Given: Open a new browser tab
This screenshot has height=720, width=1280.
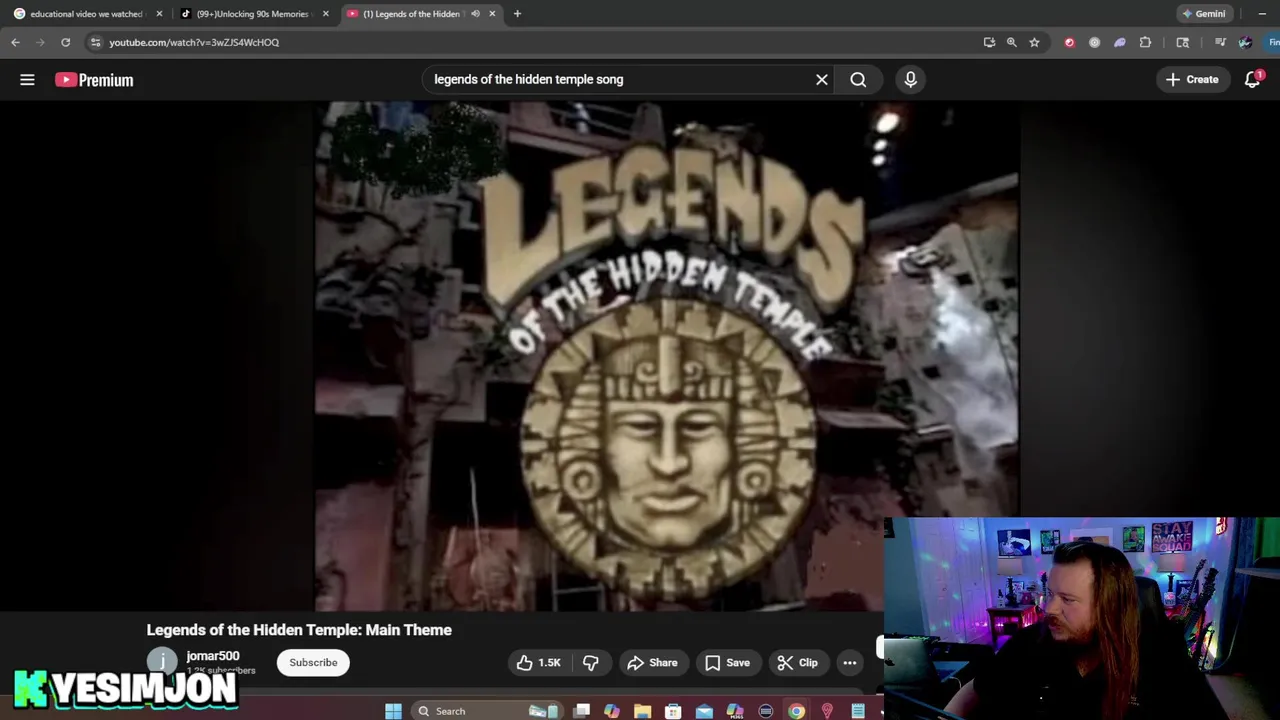Looking at the screenshot, I should point(517,14).
